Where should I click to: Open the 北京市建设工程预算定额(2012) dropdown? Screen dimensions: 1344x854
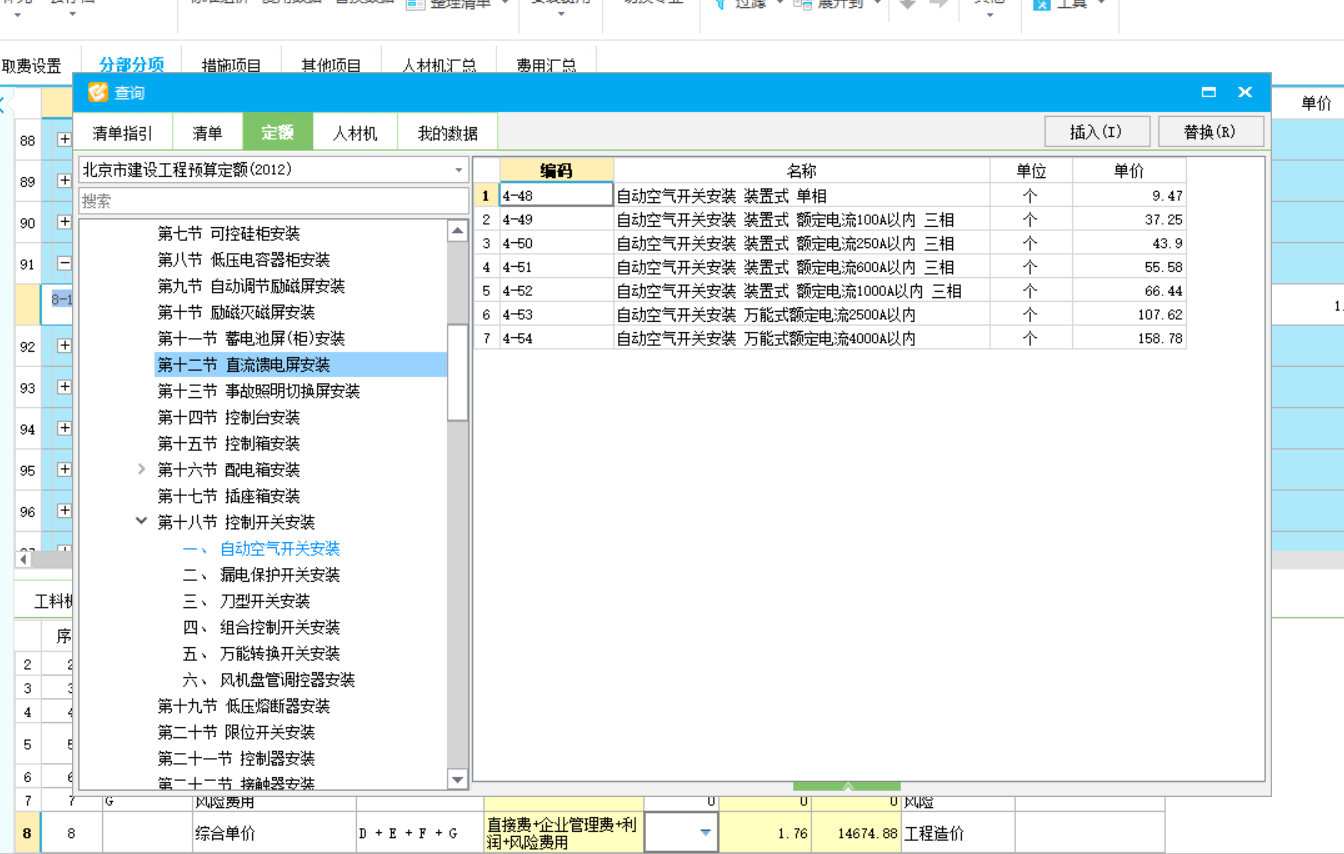(459, 170)
